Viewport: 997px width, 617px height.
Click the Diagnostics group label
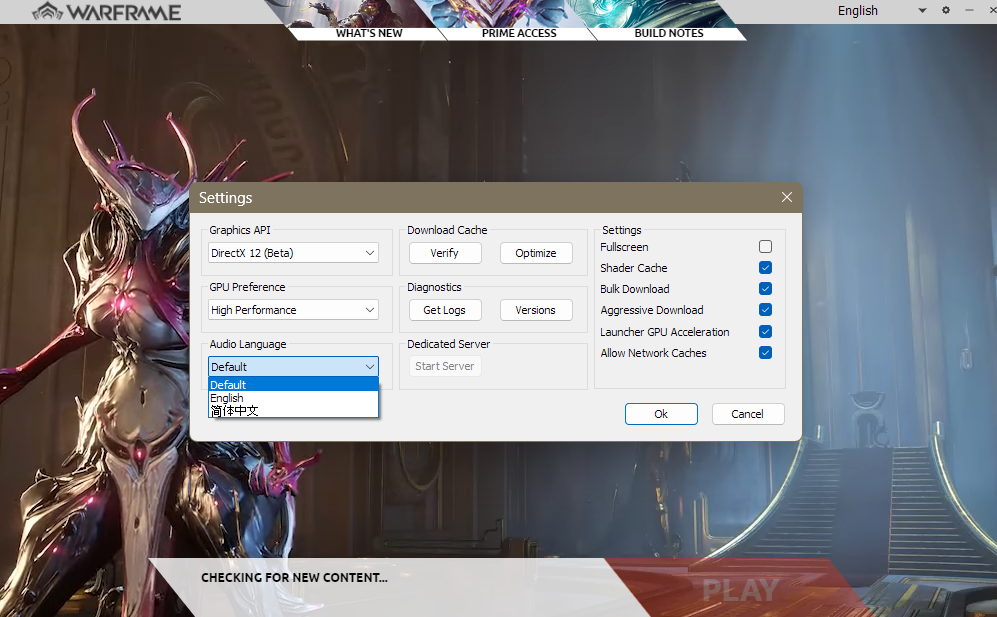[434, 287]
